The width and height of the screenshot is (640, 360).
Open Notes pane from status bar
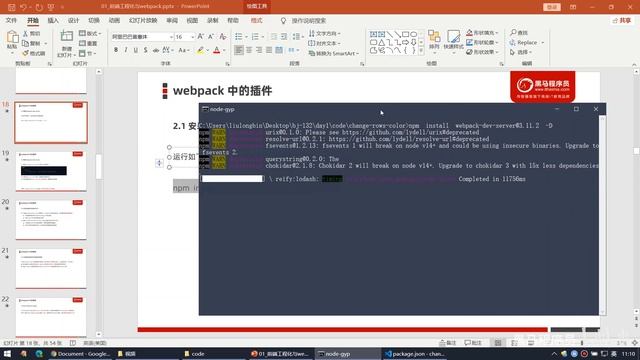pyautogui.click(x=448, y=343)
